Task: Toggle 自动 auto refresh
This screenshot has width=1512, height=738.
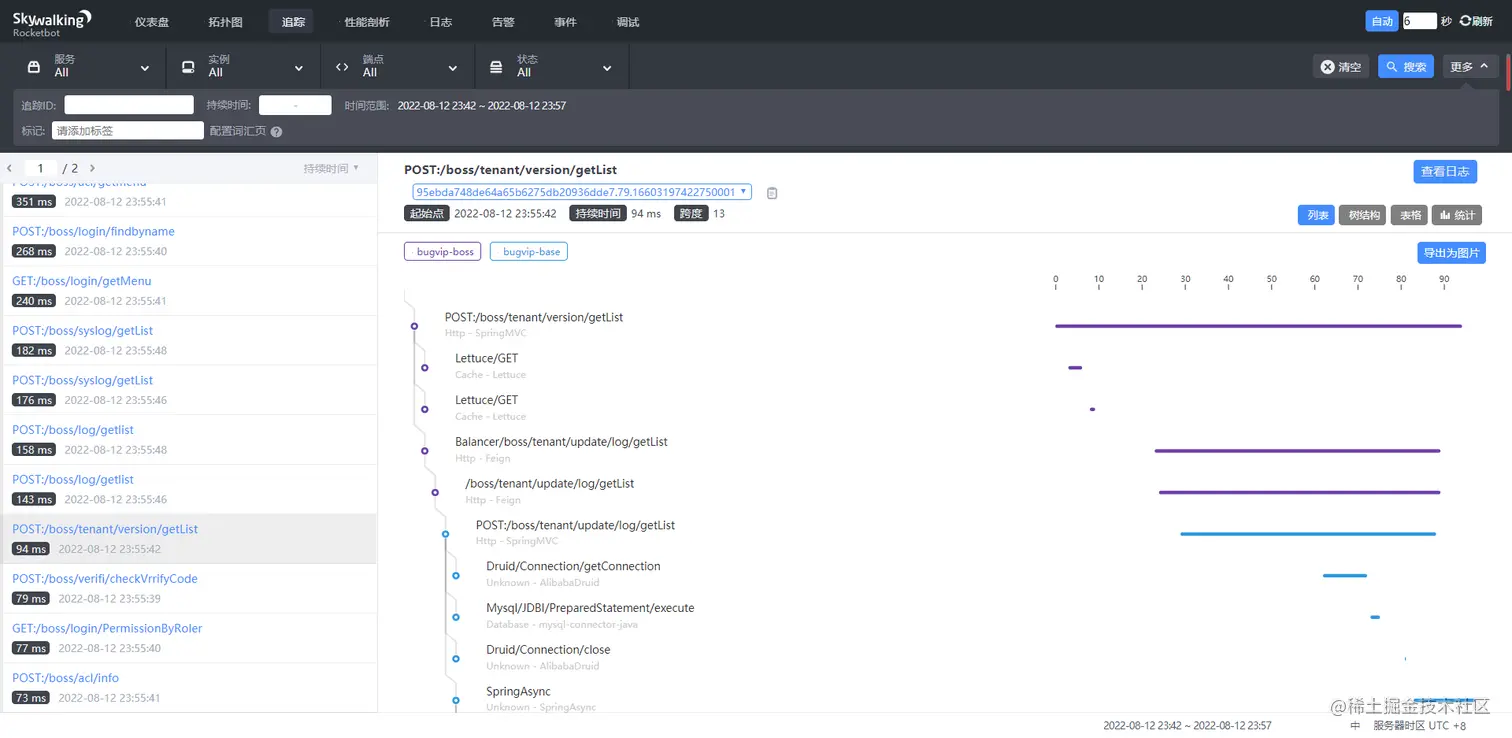Action: pos(1382,21)
